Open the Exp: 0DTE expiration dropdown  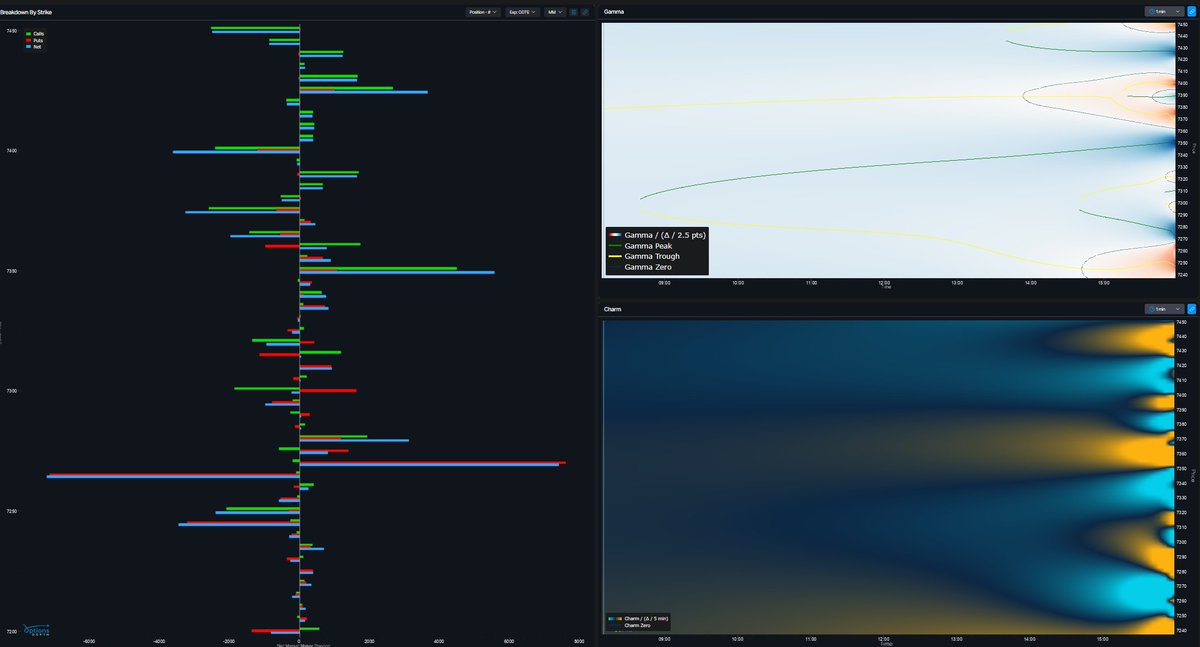[522, 12]
